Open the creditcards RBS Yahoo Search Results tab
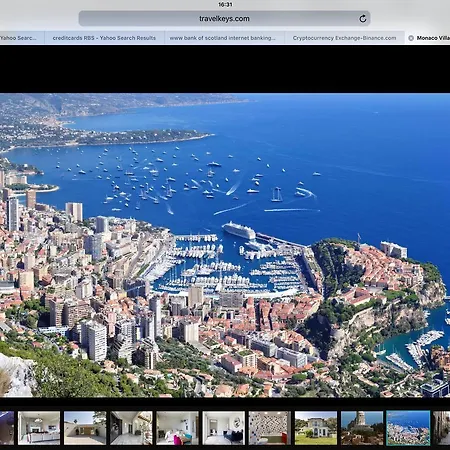 pyautogui.click(x=104, y=38)
